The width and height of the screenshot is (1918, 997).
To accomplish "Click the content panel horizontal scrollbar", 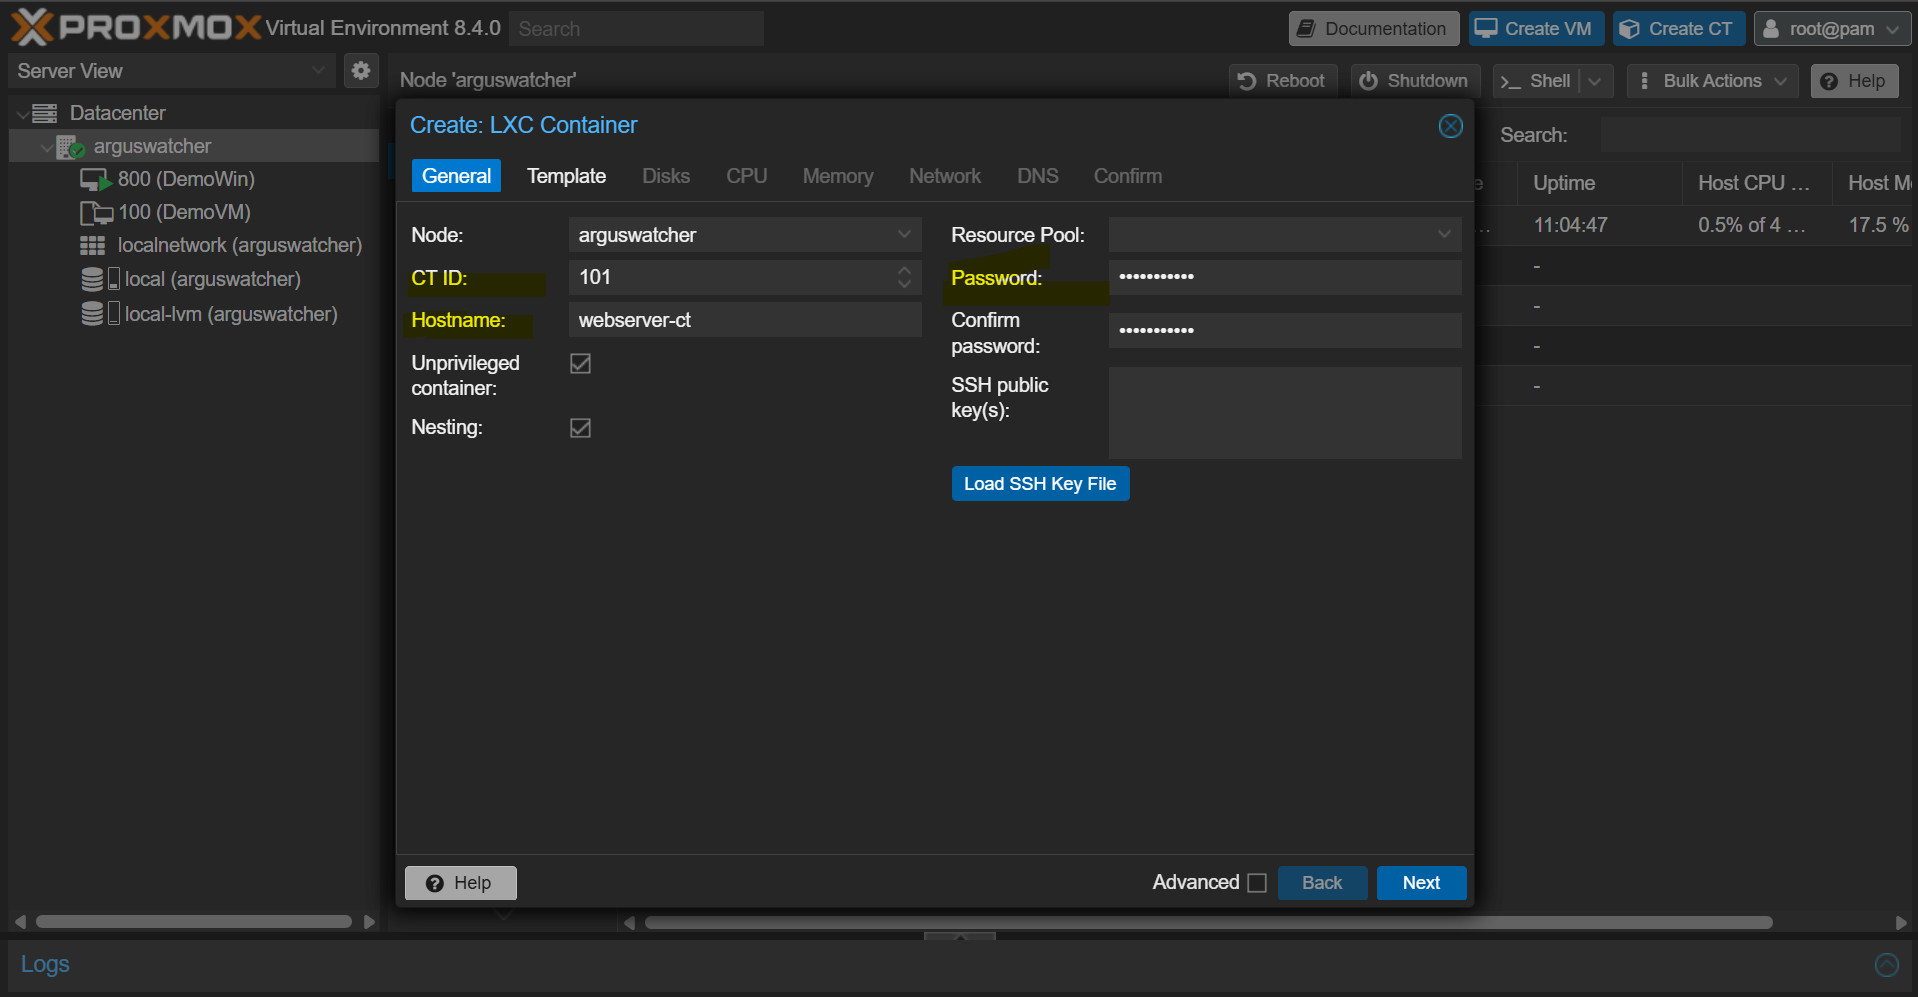I will tap(1208, 923).
